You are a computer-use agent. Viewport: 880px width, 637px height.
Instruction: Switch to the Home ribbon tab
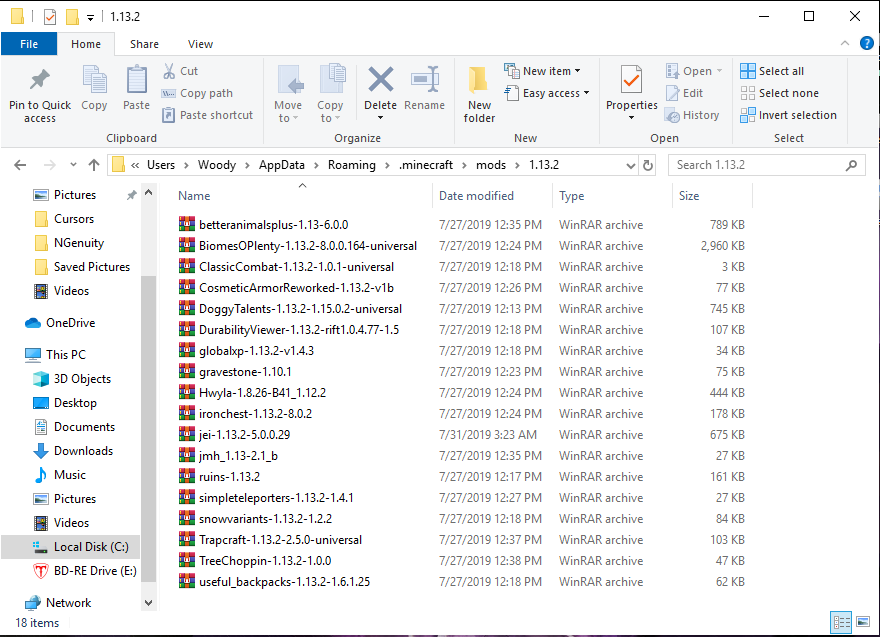tap(86, 44)
